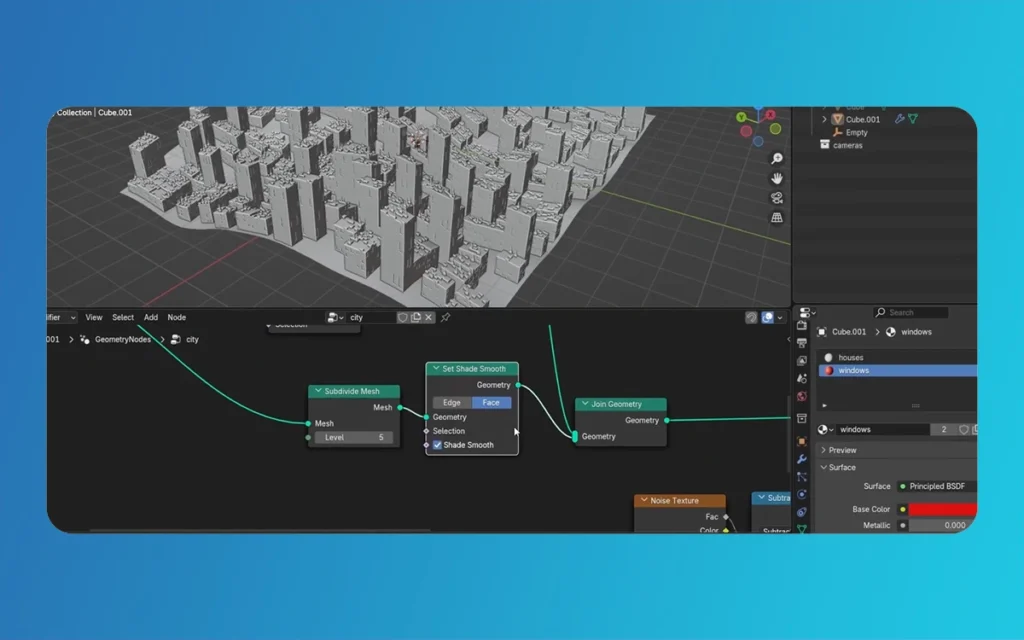1024x640 pixels.
Task: Open the Particles properties tab icon
Action: tap(802, 477)
